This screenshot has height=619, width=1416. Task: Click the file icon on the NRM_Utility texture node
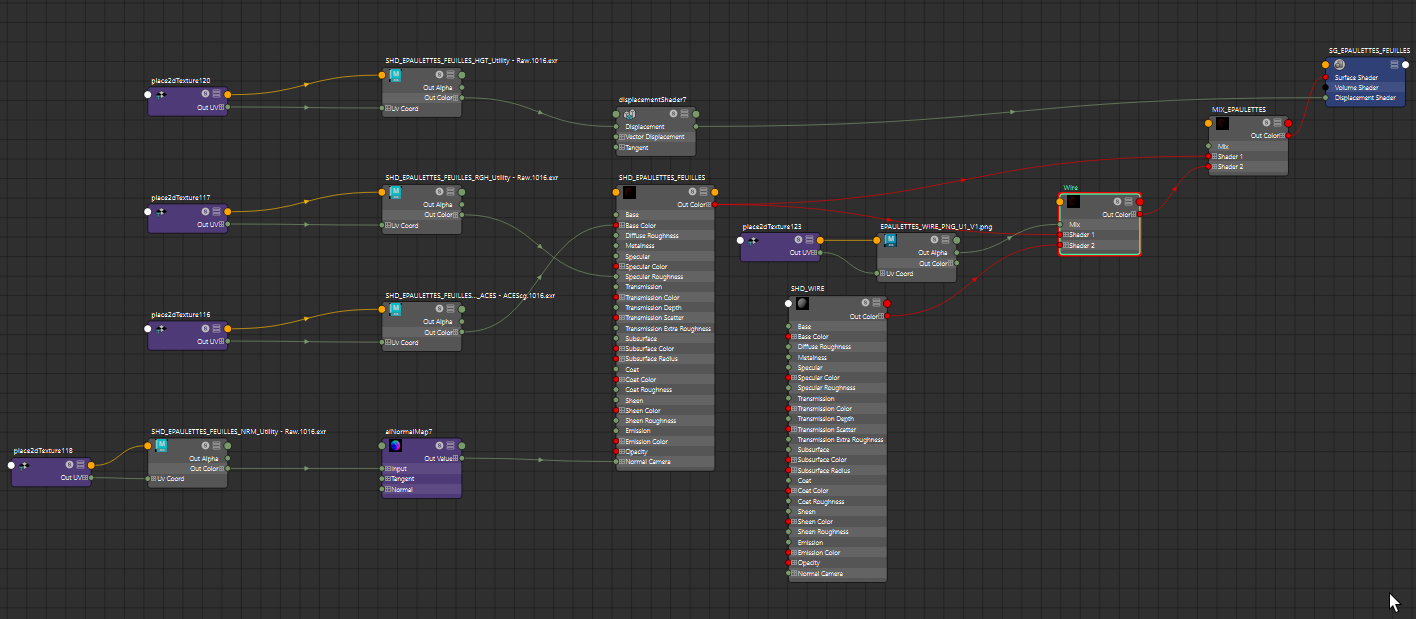click(x=161, y=446)
